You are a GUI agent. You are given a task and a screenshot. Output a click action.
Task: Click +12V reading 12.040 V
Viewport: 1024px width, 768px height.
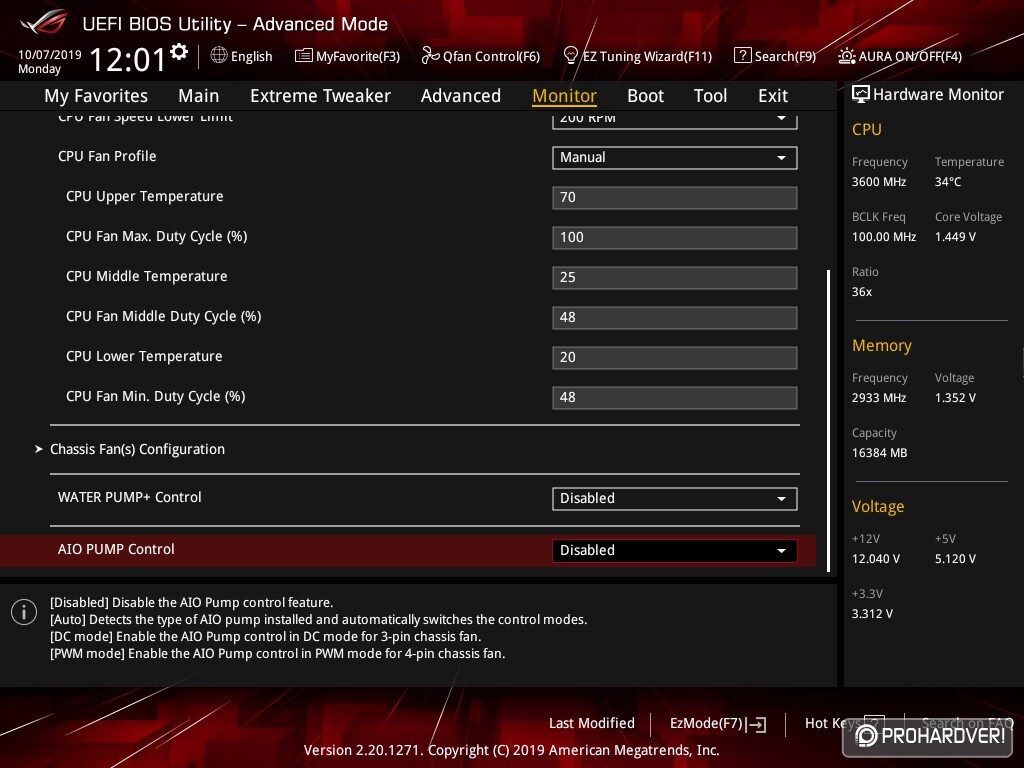pos(875,559)
